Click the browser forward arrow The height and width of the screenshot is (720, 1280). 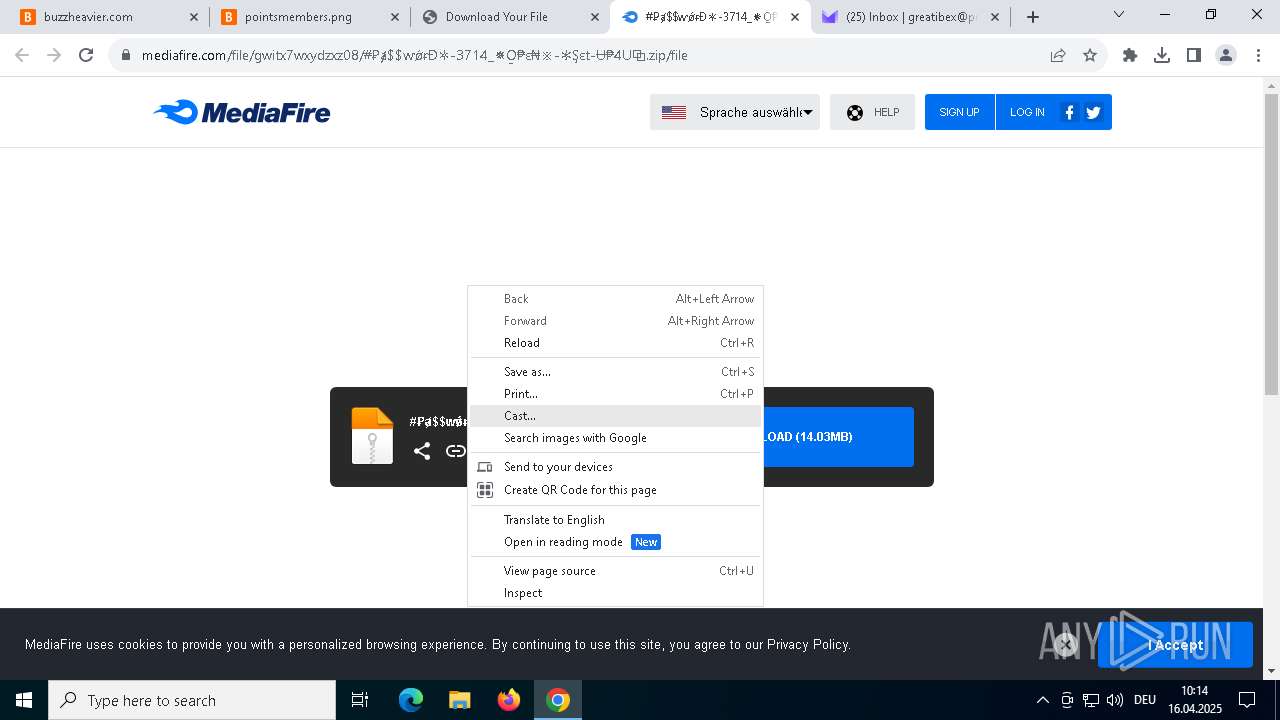(54, 55)
